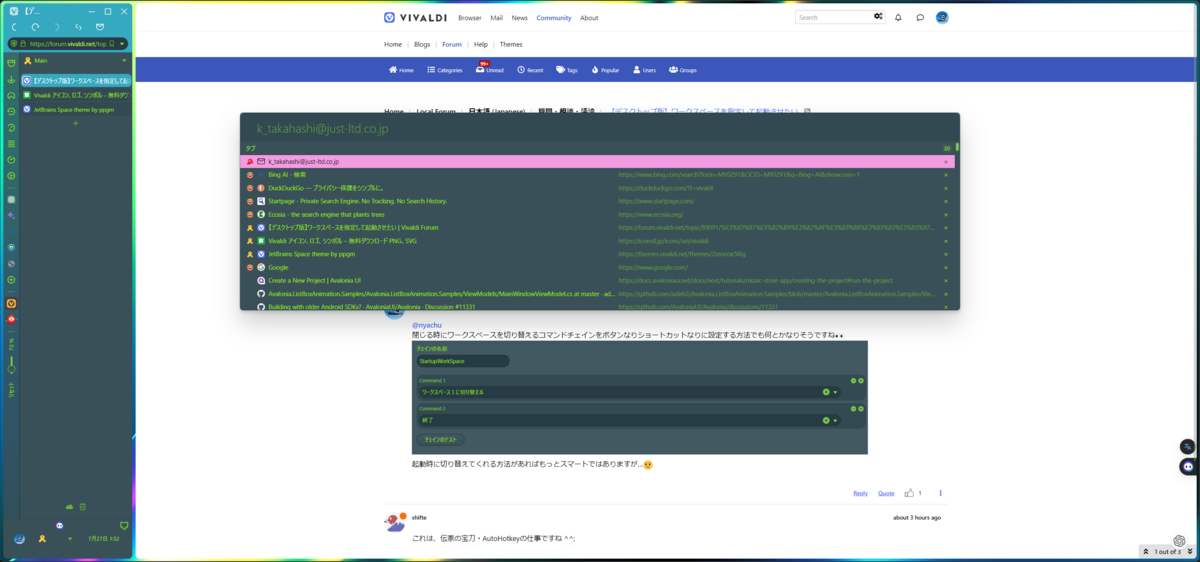Open About in site header

coord(589,18)
